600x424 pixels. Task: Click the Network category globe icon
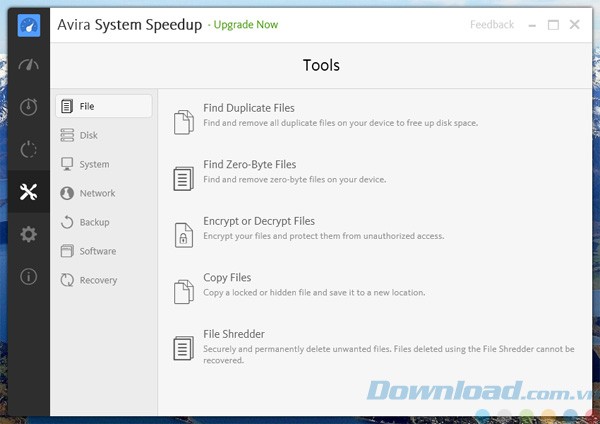[67, 193]
